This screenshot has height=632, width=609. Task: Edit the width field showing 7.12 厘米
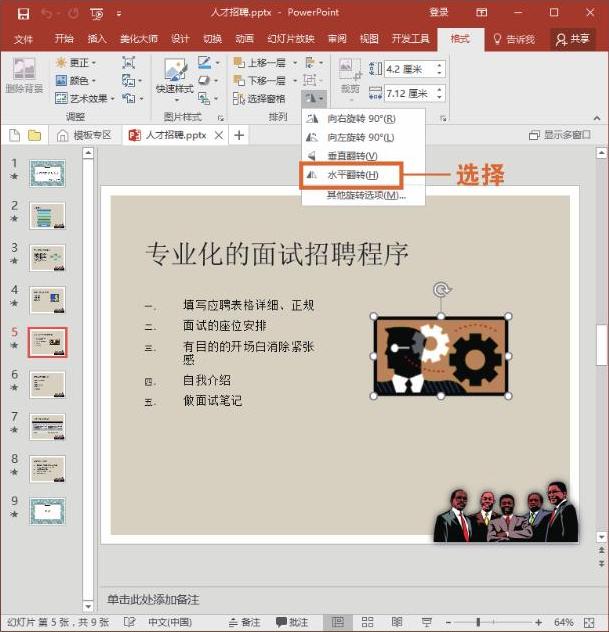[409, 94]
